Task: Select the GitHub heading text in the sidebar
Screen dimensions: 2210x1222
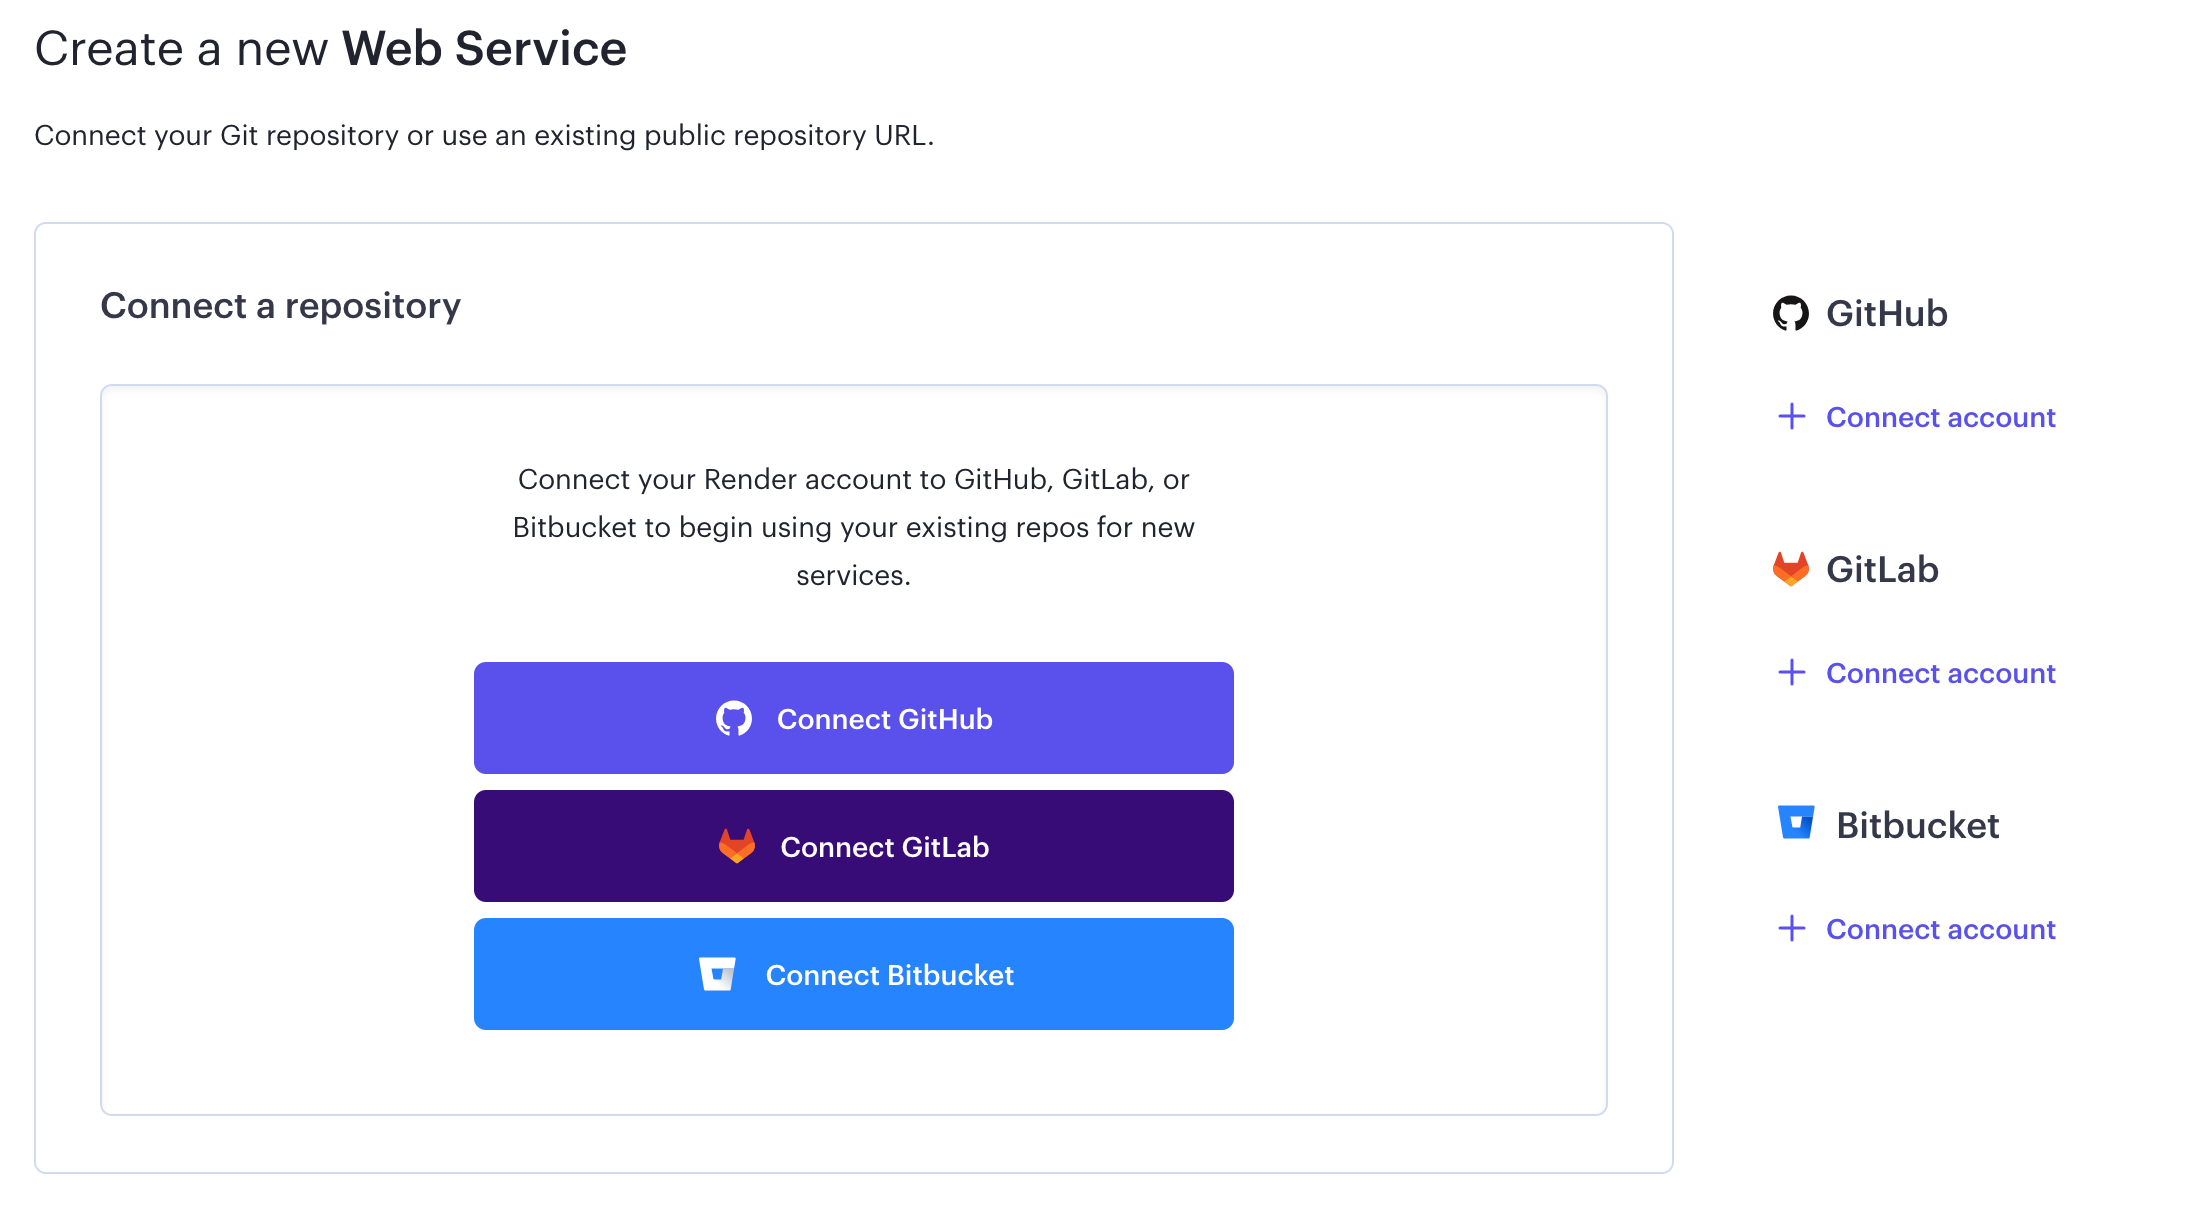Action: coord(1886,313)
